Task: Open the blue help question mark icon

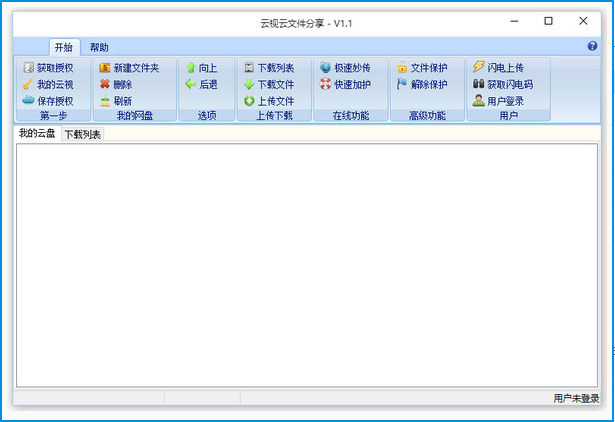Action: click(592, 47)
